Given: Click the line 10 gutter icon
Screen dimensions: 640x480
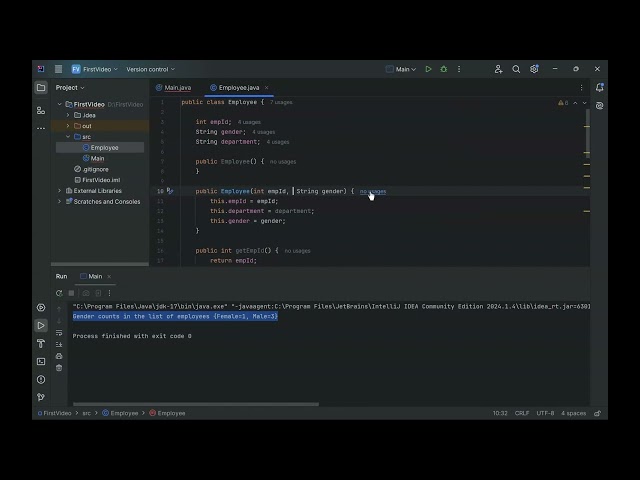Looking at the screenshot, I should click(x=170, y=191).
